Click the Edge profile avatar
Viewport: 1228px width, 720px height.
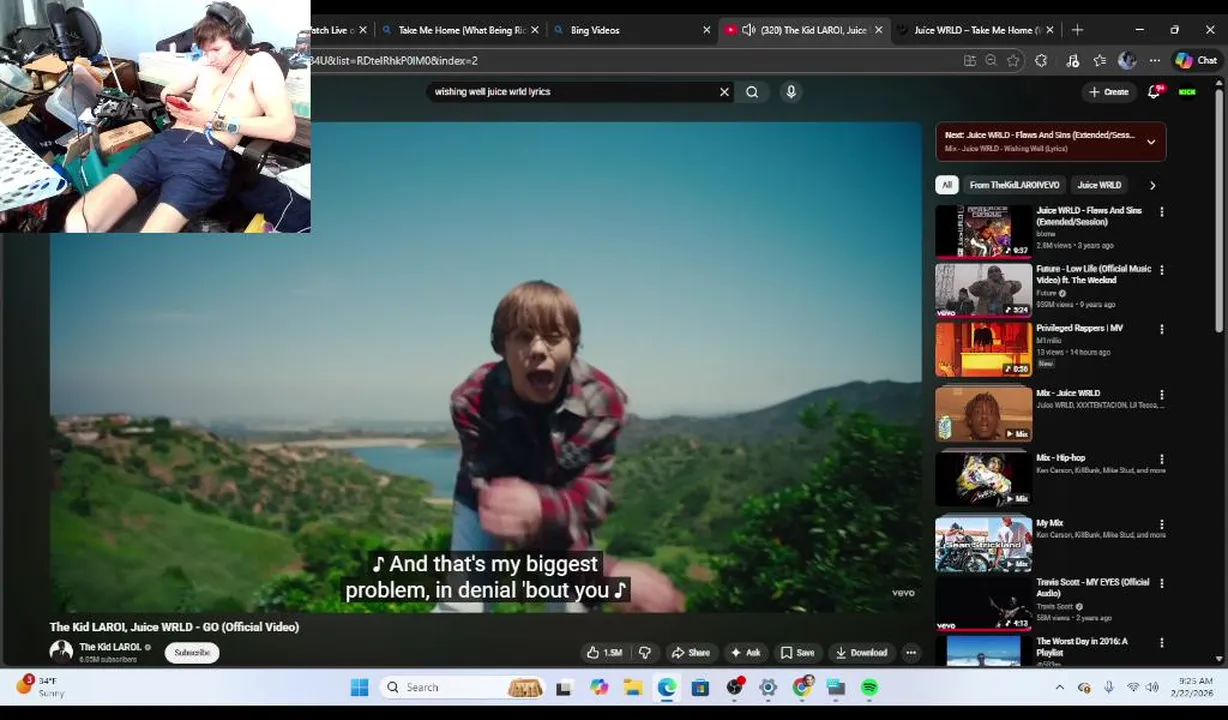click(x=1127, y=60)
